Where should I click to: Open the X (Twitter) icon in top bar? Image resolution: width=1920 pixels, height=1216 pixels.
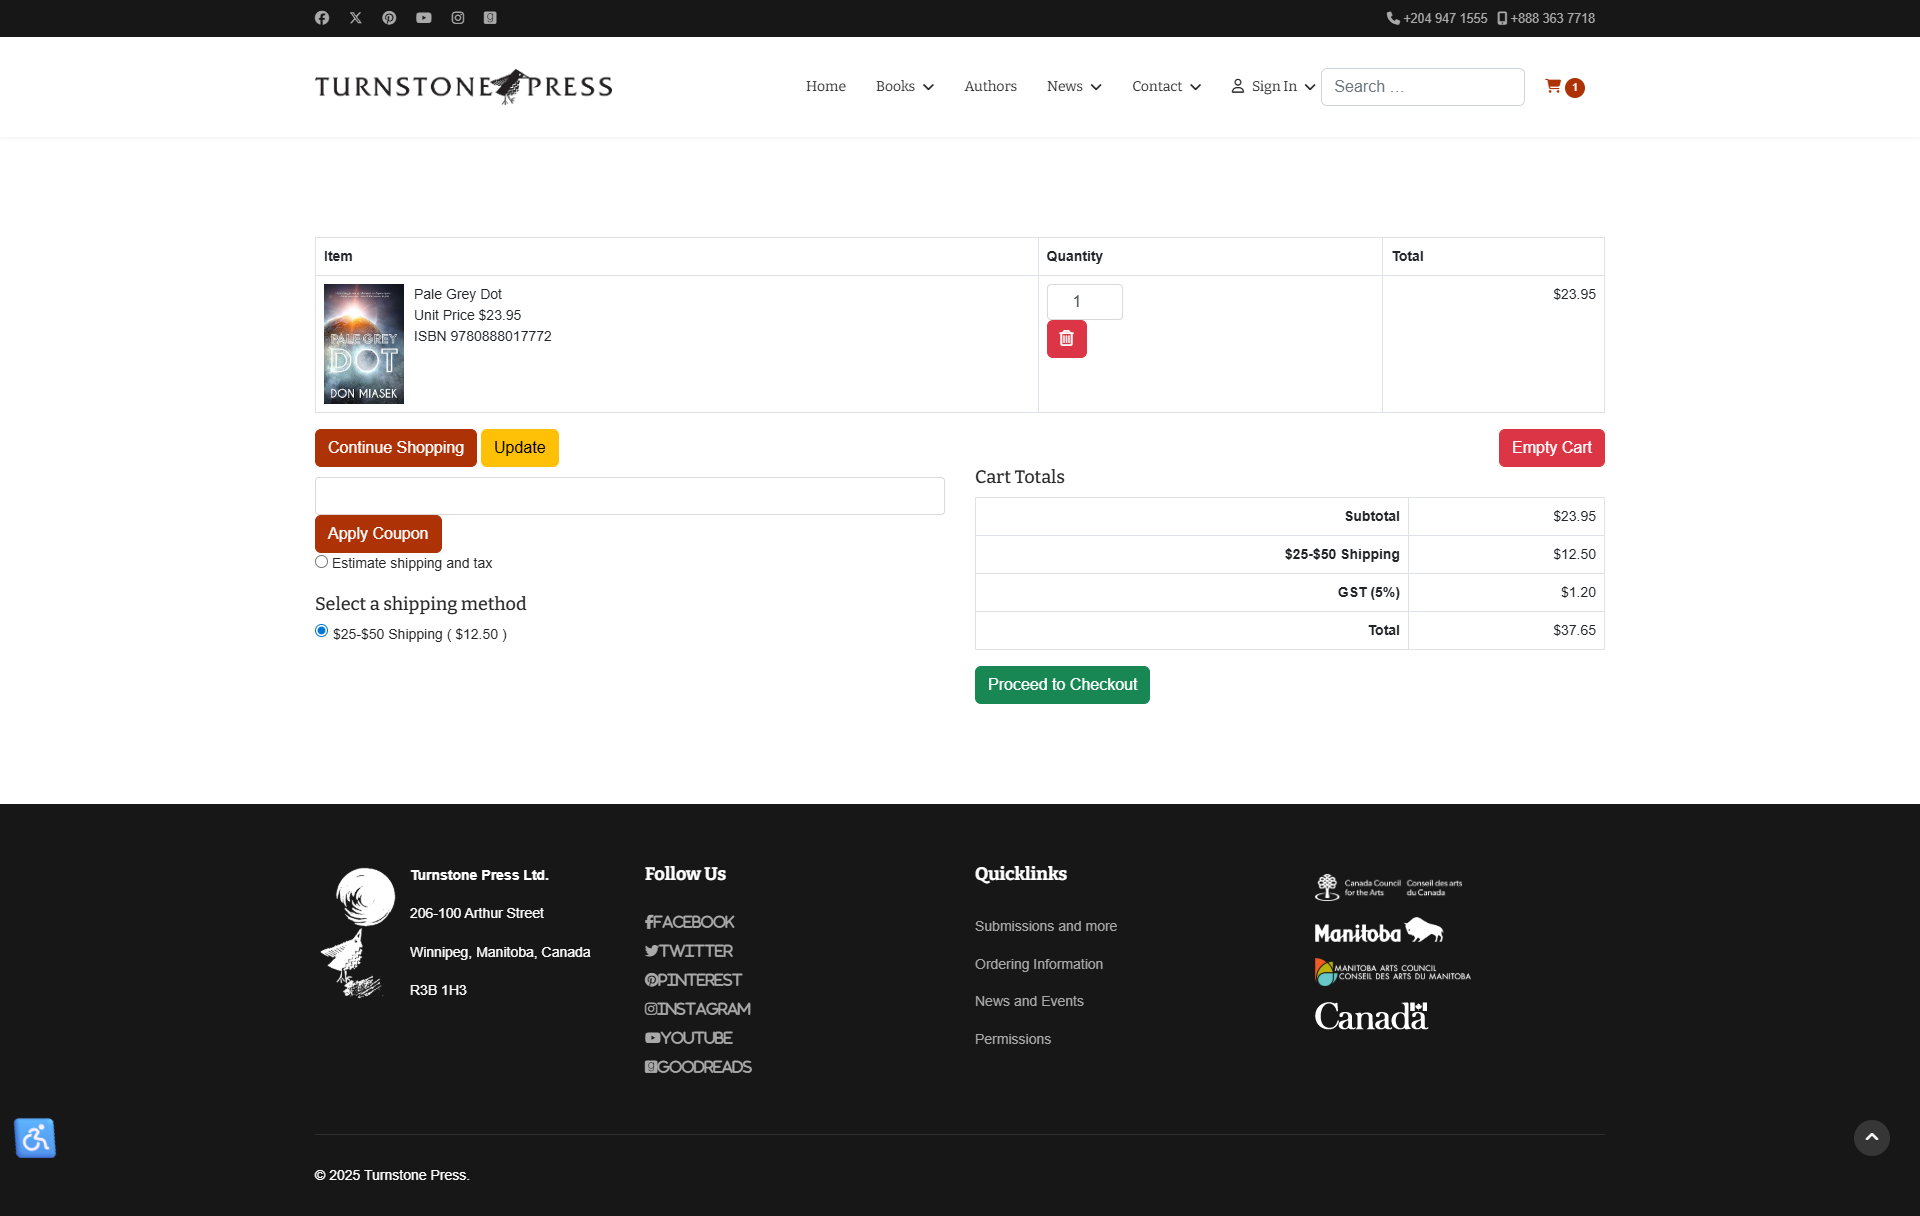(355, 18)
